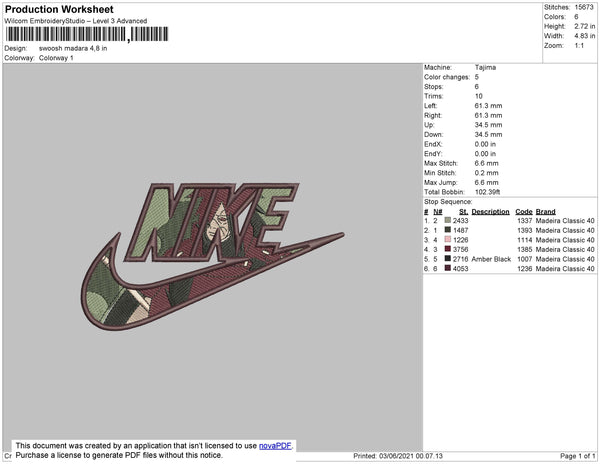This screenshot has width=600, height=464.
Task: Click the Stitches count 15673
Action: tap(584, 7)
